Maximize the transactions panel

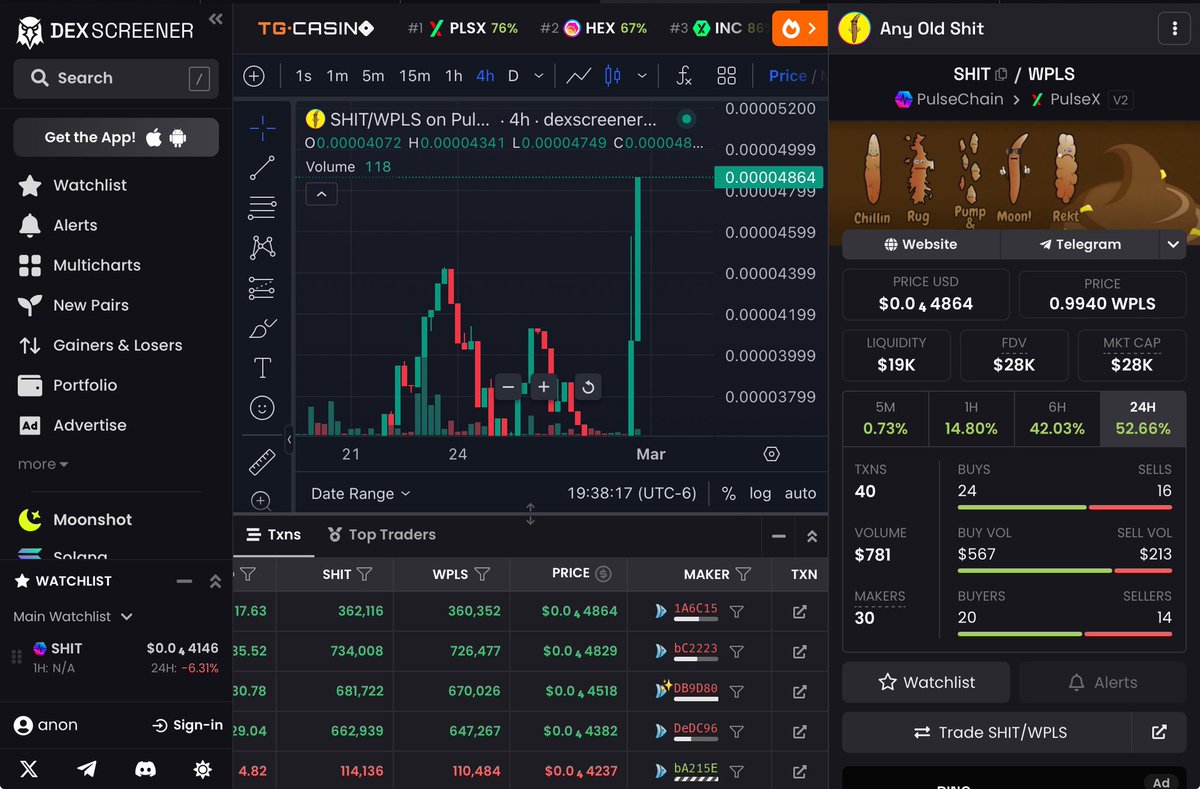point(812,536)
